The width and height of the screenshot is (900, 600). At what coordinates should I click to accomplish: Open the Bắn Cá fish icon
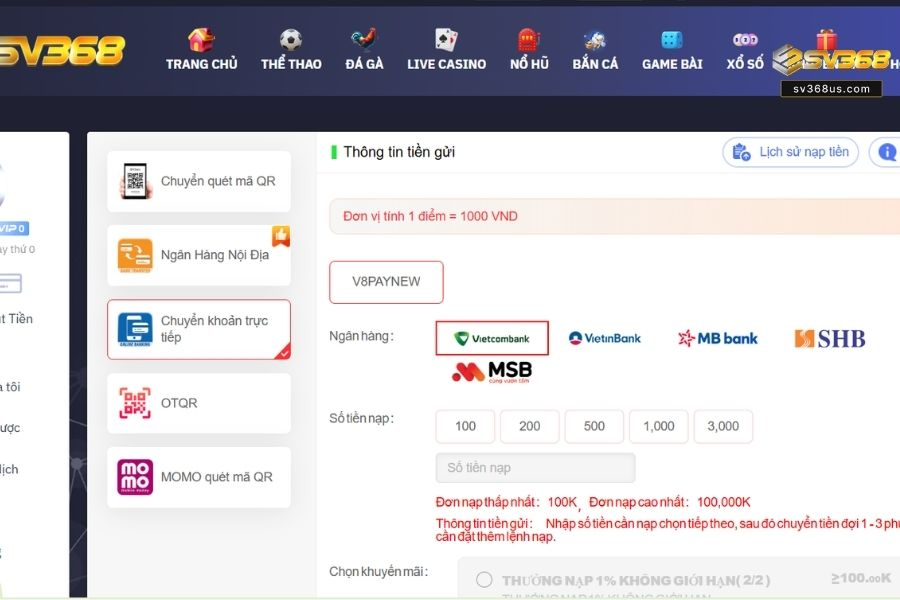click(x=595, y=40)
